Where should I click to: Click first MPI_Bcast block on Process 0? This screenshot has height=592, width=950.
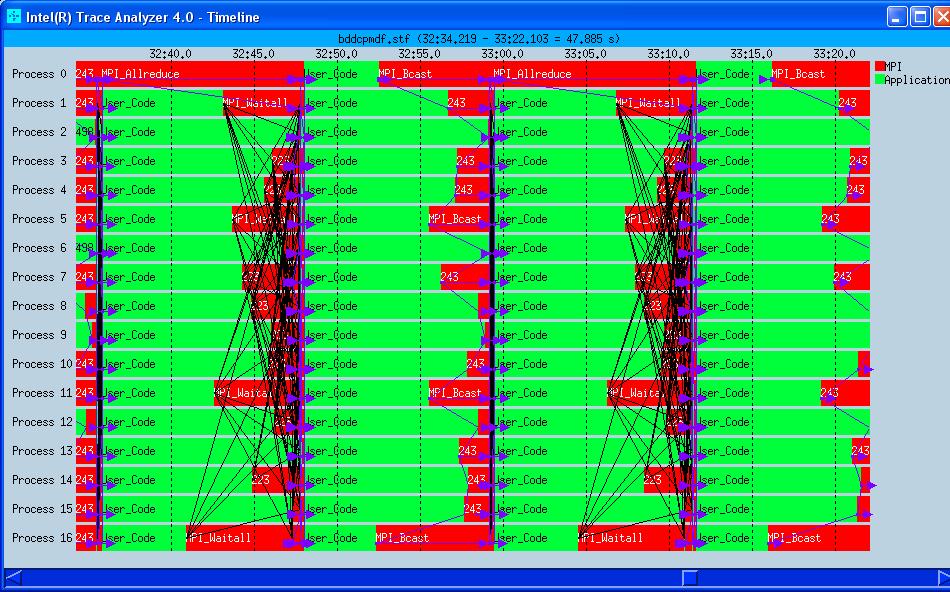click(x=434, y=74)
